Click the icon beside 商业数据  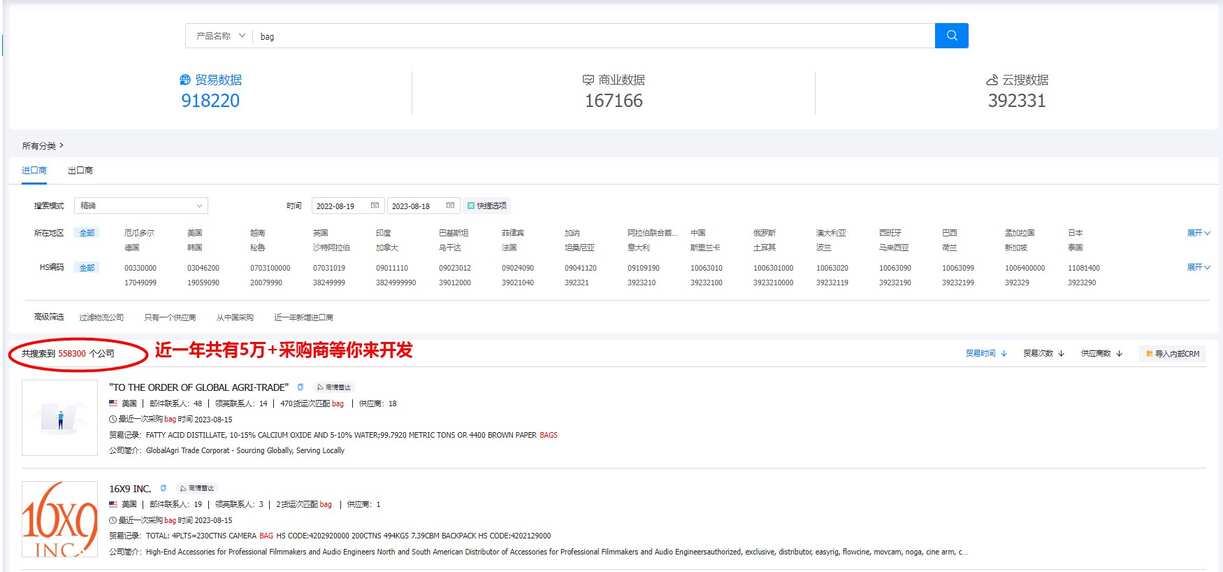pyautogui.click(x=588, y=80)
